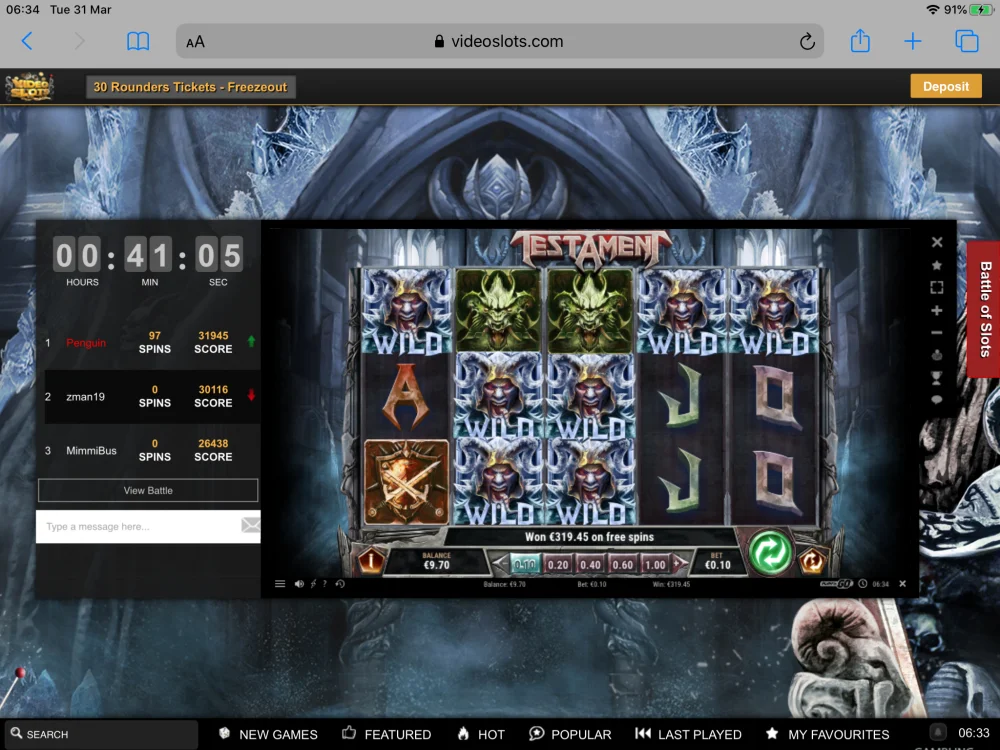Open game help question mark

pyautogui.click(x=325, y=584)
